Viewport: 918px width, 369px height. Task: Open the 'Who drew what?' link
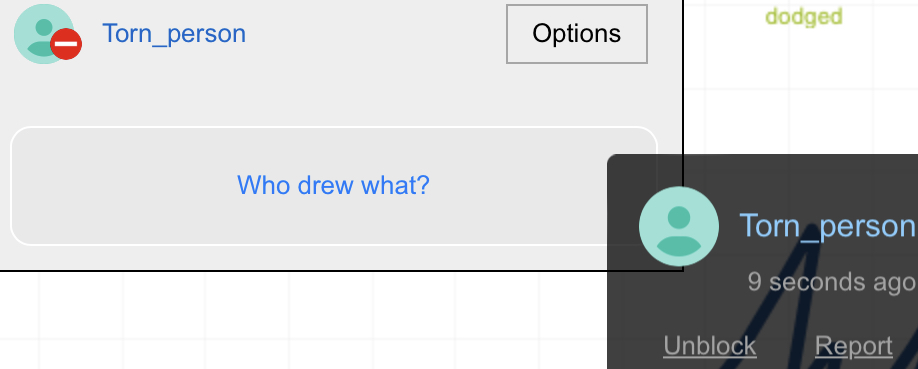click(x=333, y=185)
